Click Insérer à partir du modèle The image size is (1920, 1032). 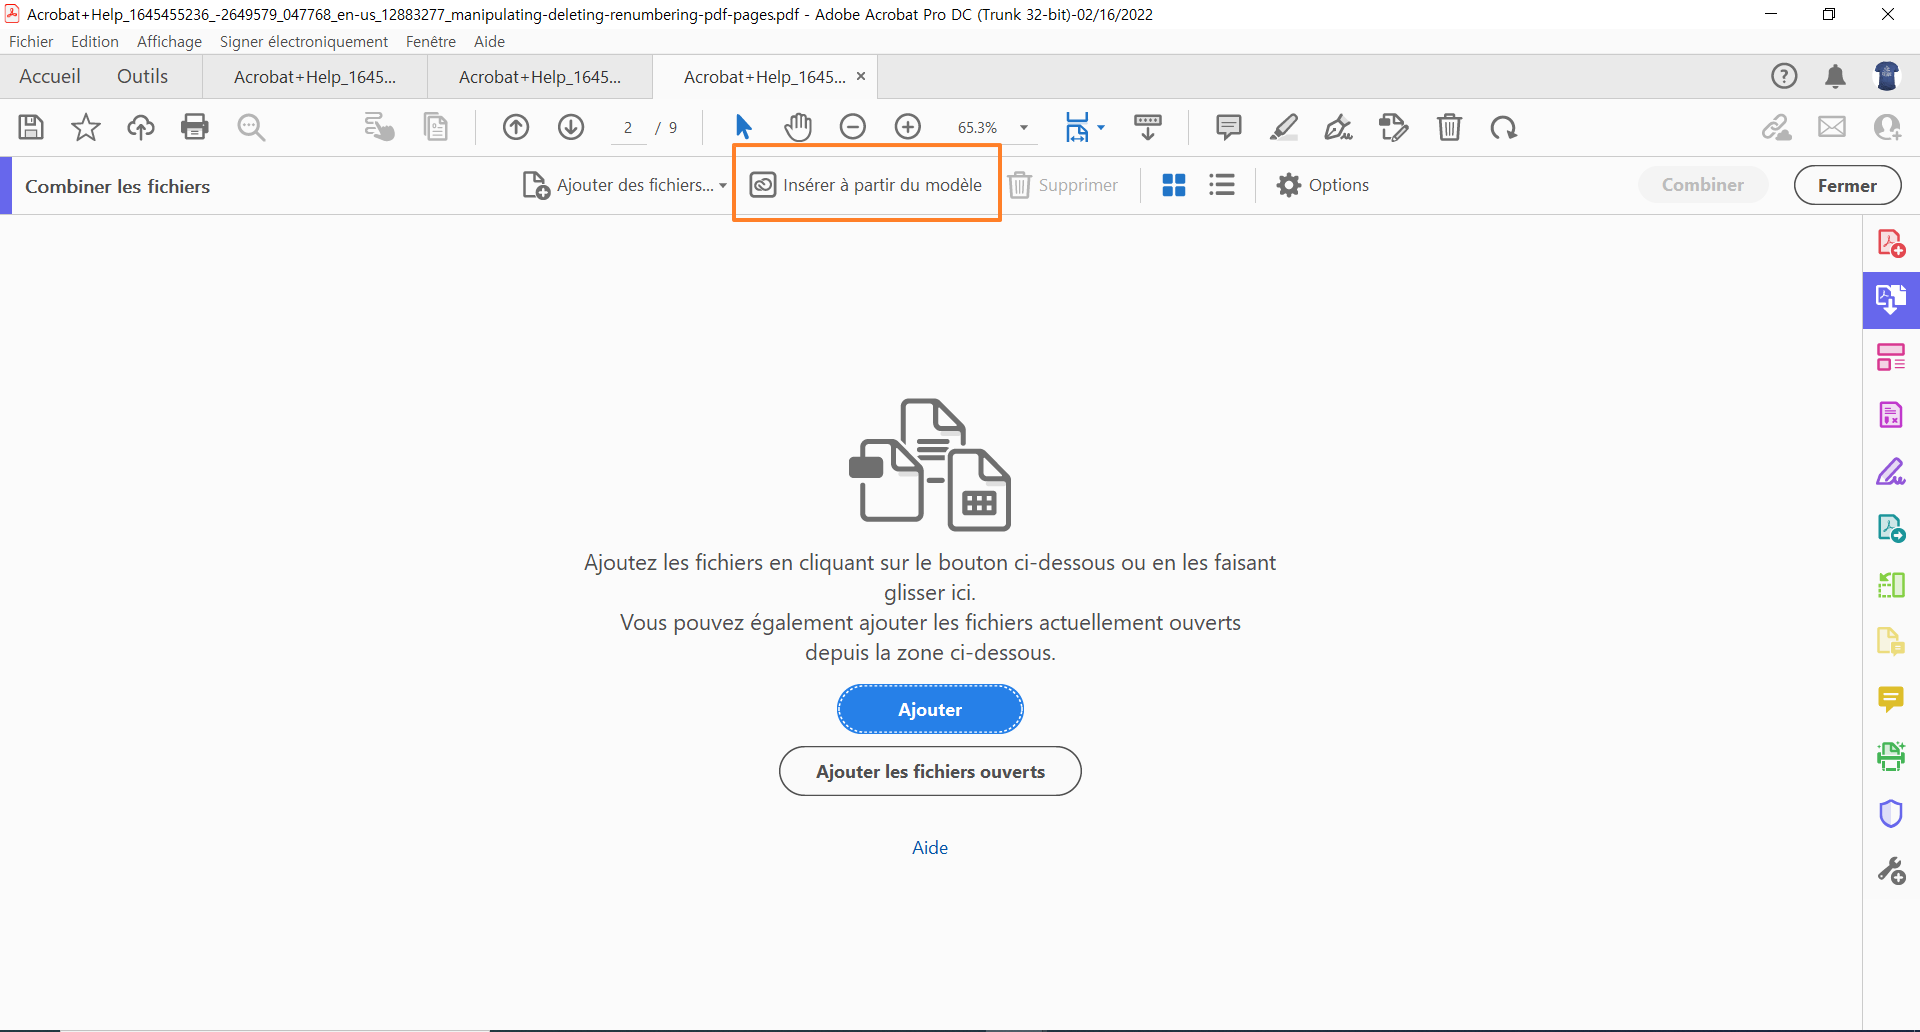tap(867, 185)
